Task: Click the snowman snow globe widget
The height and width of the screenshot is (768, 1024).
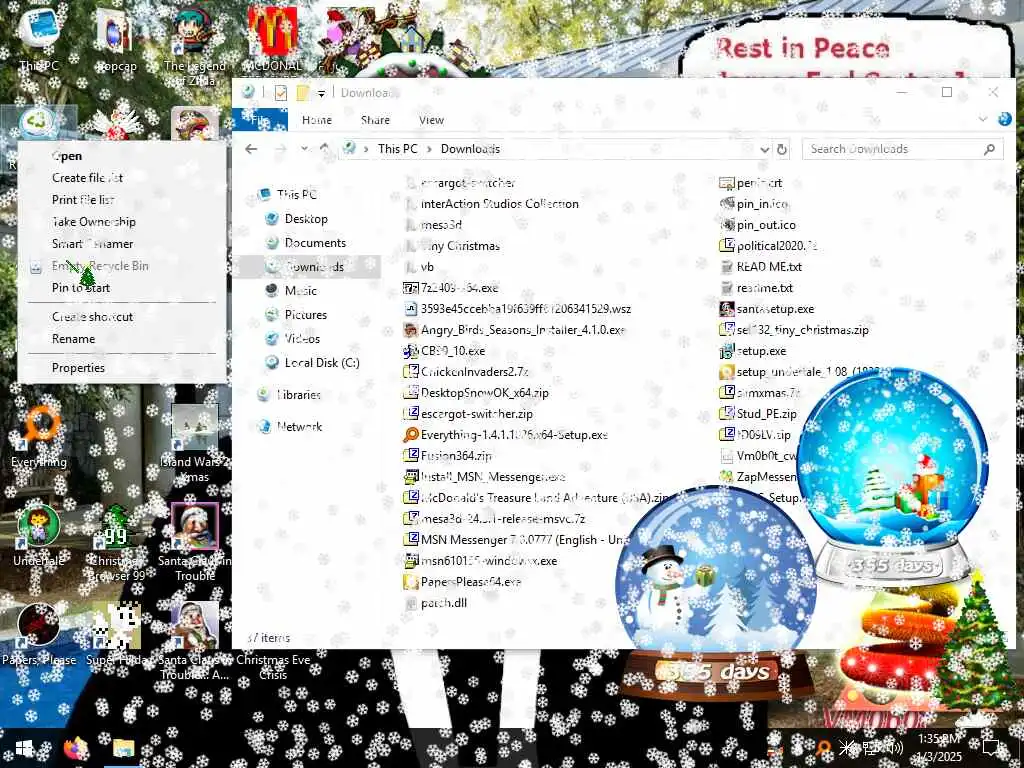Action: pos(715,591)
